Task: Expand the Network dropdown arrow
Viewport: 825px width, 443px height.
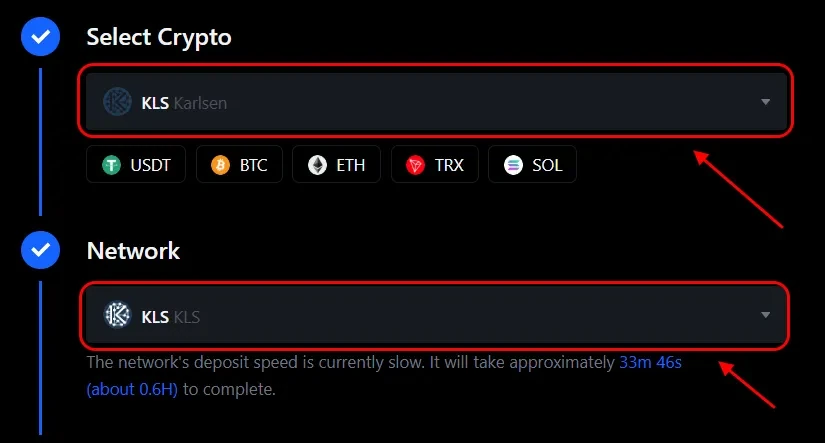Action: tap(765, 316)
